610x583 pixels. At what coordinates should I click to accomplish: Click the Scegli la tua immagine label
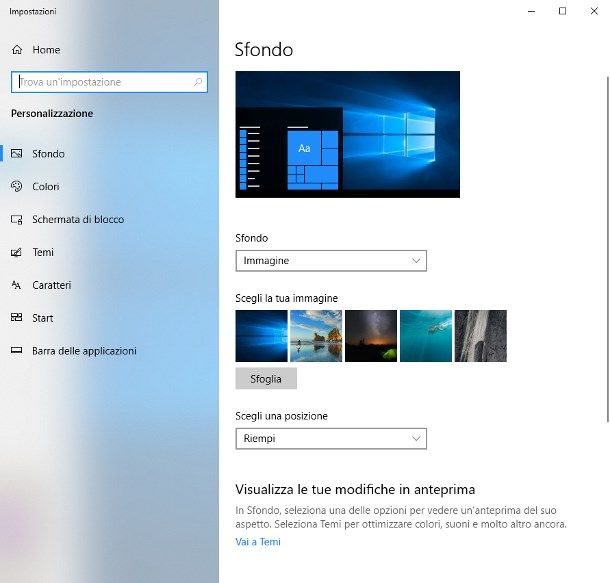coord(286,298)
